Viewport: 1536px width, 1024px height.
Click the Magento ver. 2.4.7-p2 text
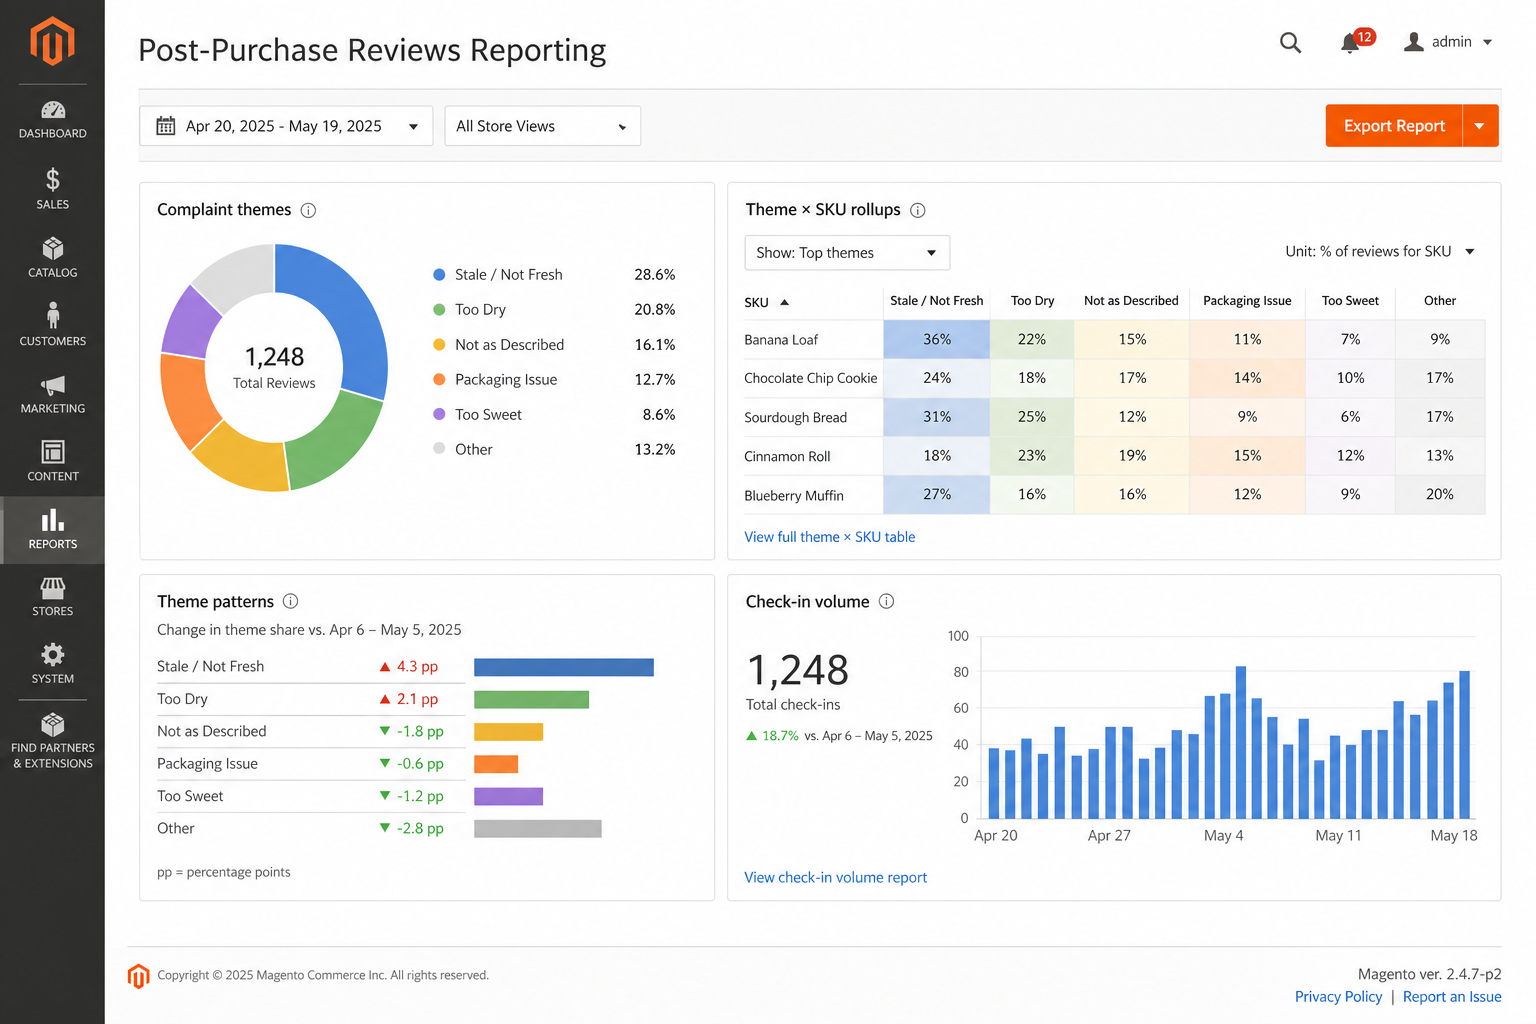coord(1429,974)
